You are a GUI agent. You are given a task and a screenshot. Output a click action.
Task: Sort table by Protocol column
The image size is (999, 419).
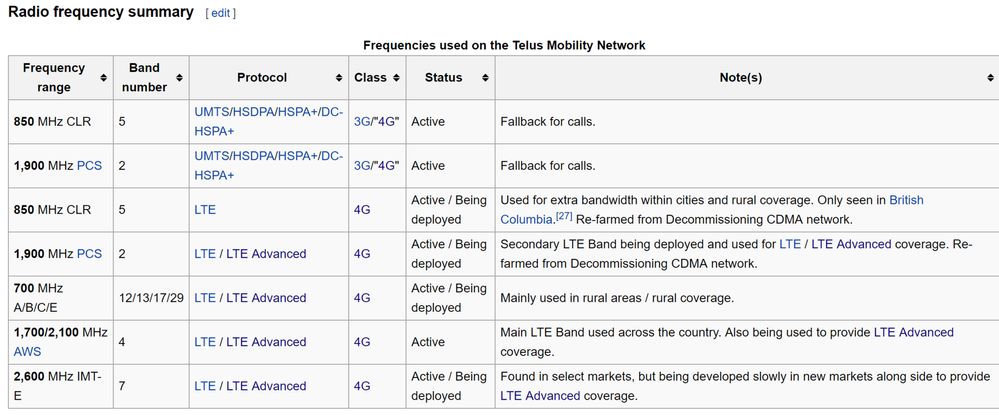tap(338, 78)
